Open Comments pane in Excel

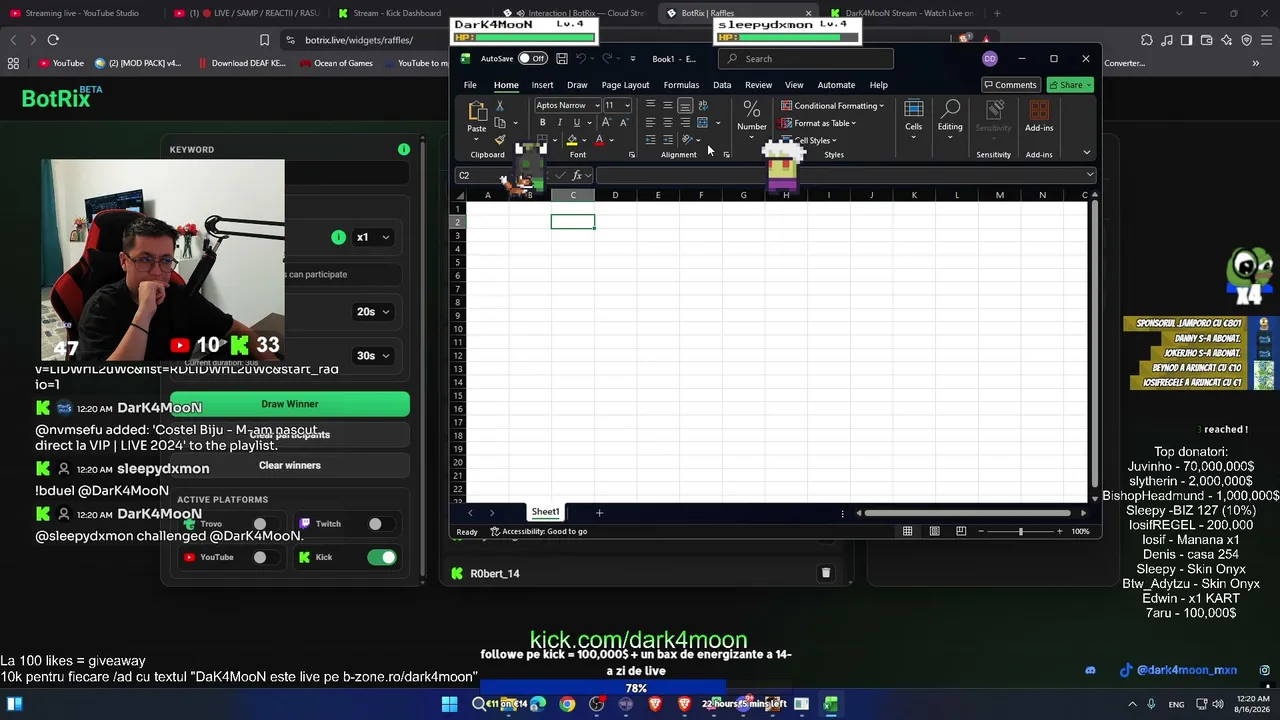tap(1010, 85)
